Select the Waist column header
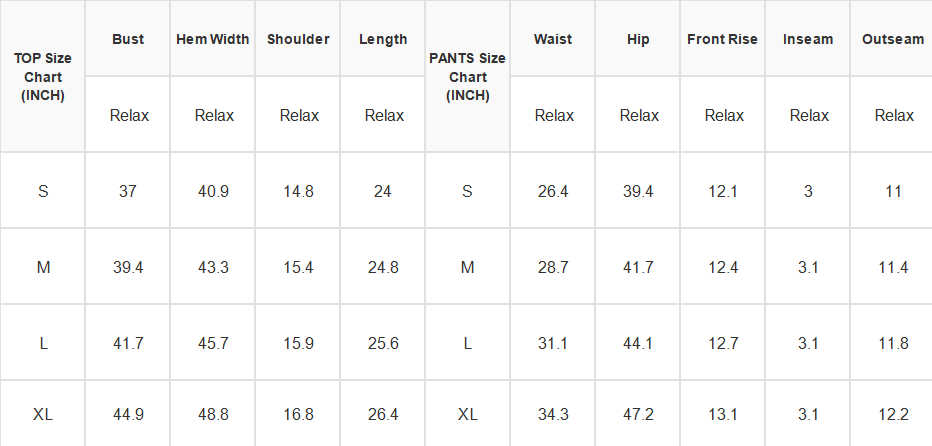 click(x=553, y=39)
